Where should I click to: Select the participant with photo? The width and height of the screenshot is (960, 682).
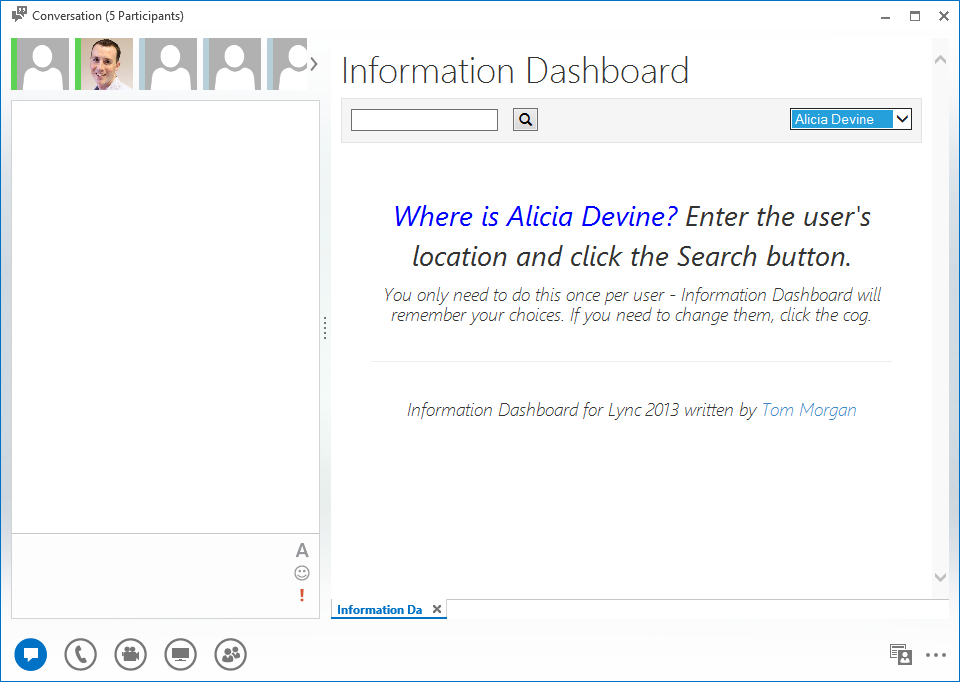coord(104,64)
